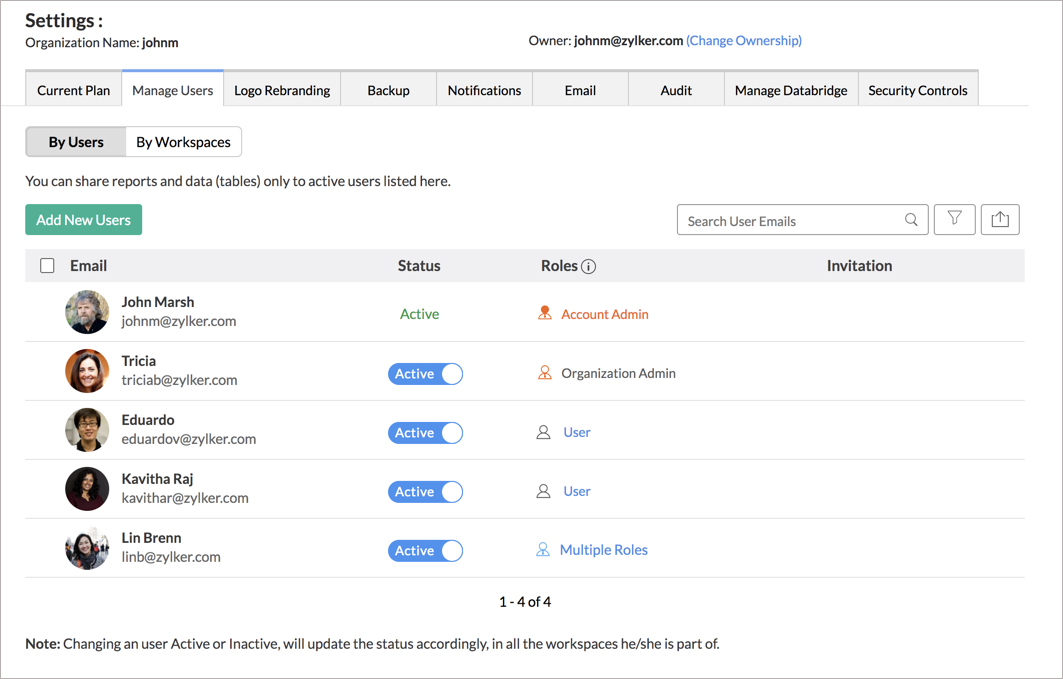Select the checkbox to select all users
Screen dimensions: 1063x679
pos(47,265)
